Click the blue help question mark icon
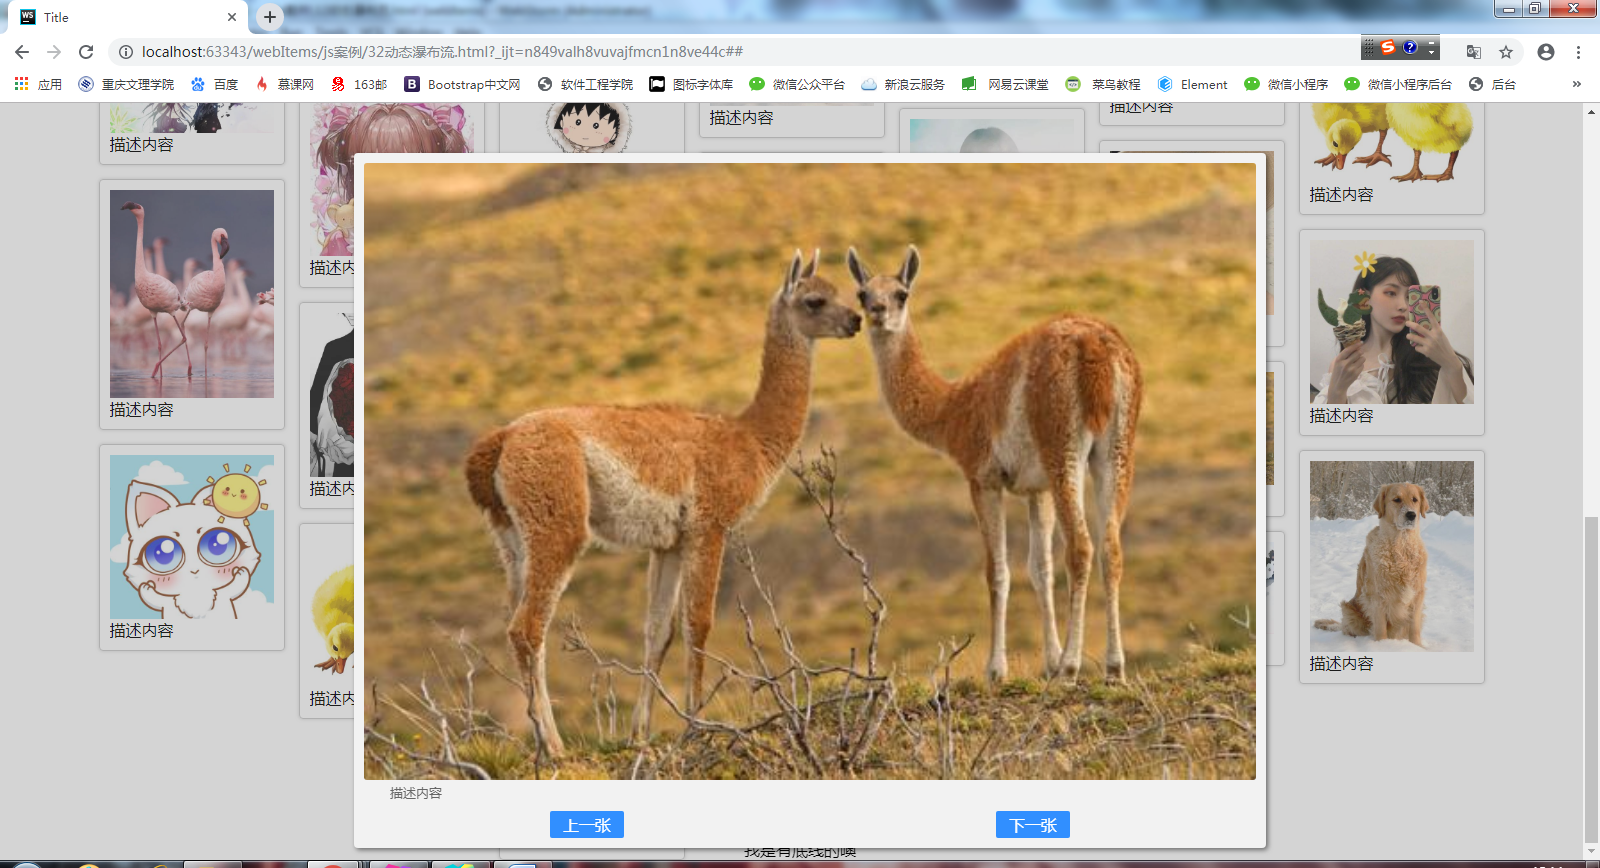Image resolution: width=1600 pixels, height=868 pixels. tap(1410, 47)
